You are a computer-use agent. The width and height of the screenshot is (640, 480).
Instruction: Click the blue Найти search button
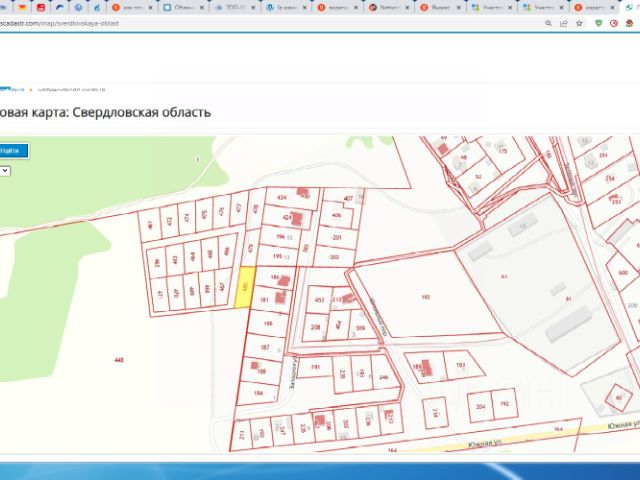(13, 151)
